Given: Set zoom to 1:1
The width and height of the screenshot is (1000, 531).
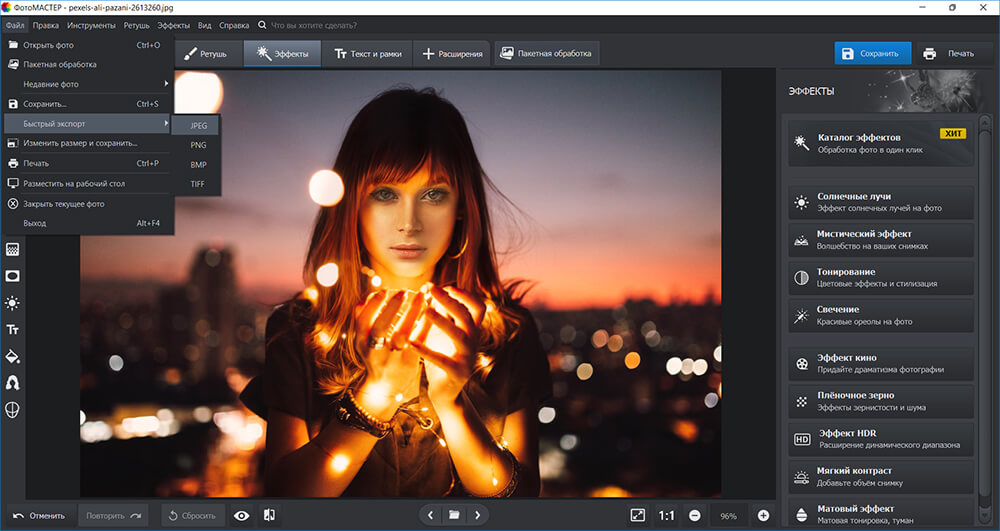Looking at the screenshot, I should [x=666, y=516].
